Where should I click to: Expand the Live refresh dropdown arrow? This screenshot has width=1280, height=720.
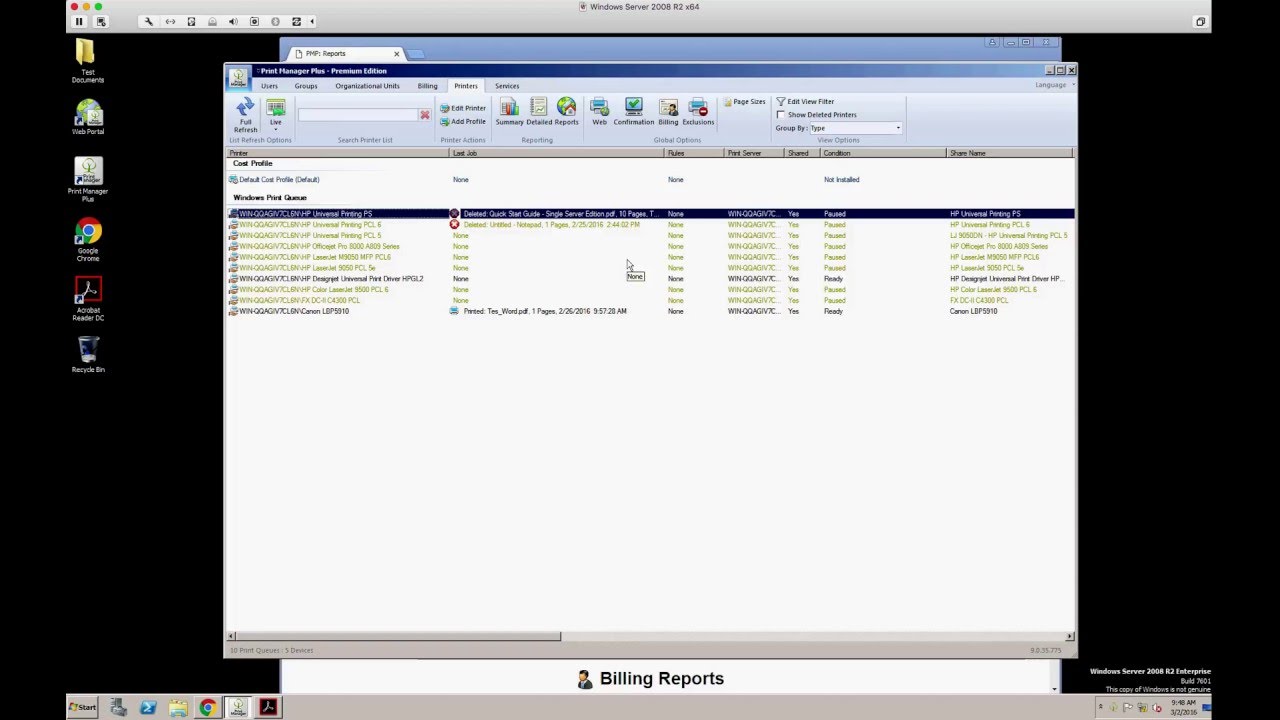pos(275,130)
